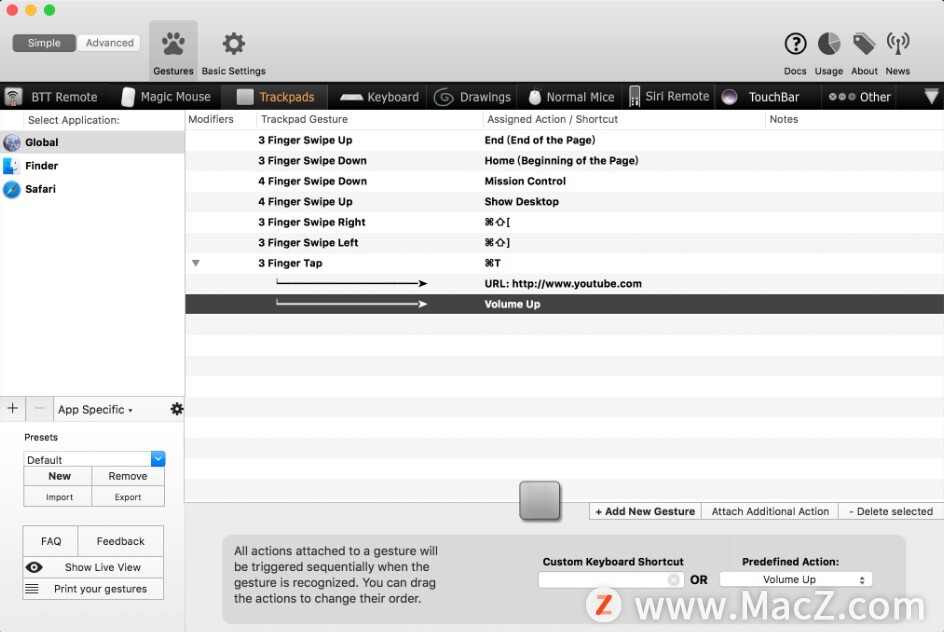Open News antenna icon
The image size is (944, 632).
coord(898,43)
